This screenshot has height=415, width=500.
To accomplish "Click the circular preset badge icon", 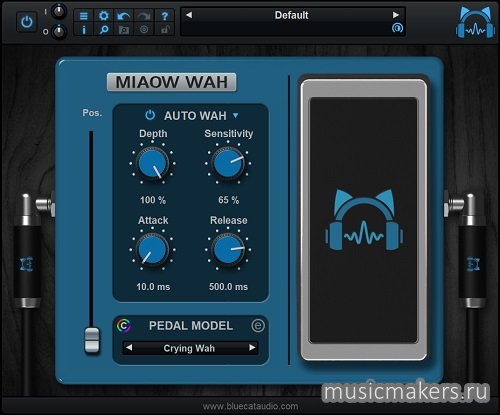I will pos(397,28).
